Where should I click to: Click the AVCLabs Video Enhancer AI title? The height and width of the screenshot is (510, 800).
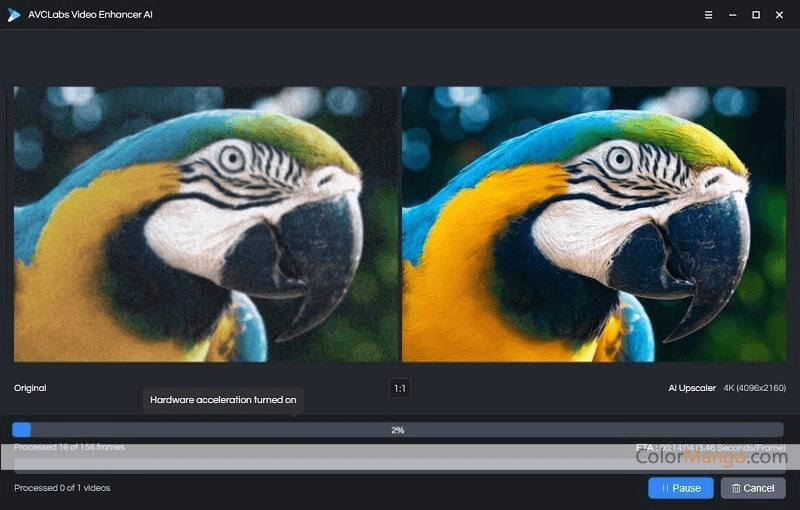point(91,15)
